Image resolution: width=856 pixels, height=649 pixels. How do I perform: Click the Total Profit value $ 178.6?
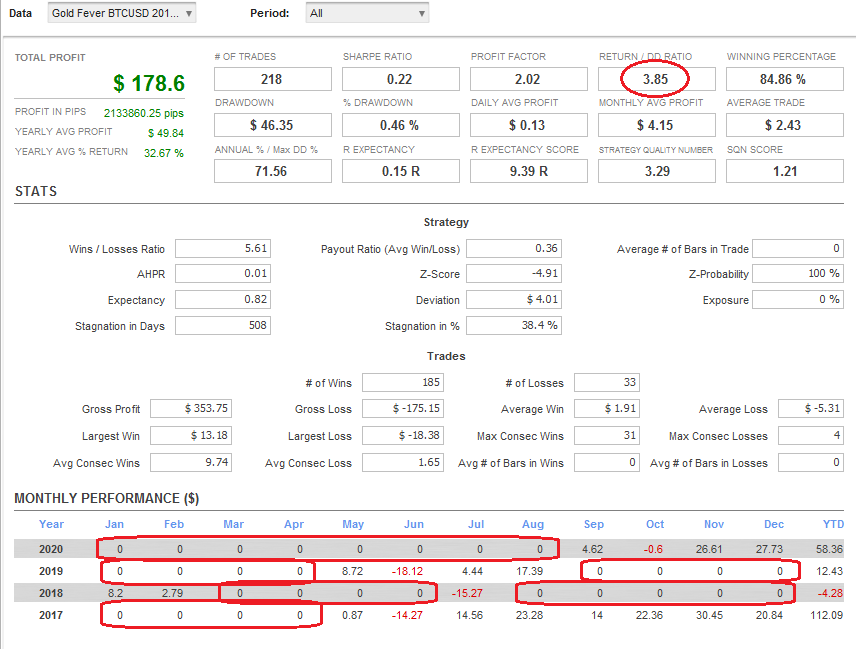pos(149,84)
